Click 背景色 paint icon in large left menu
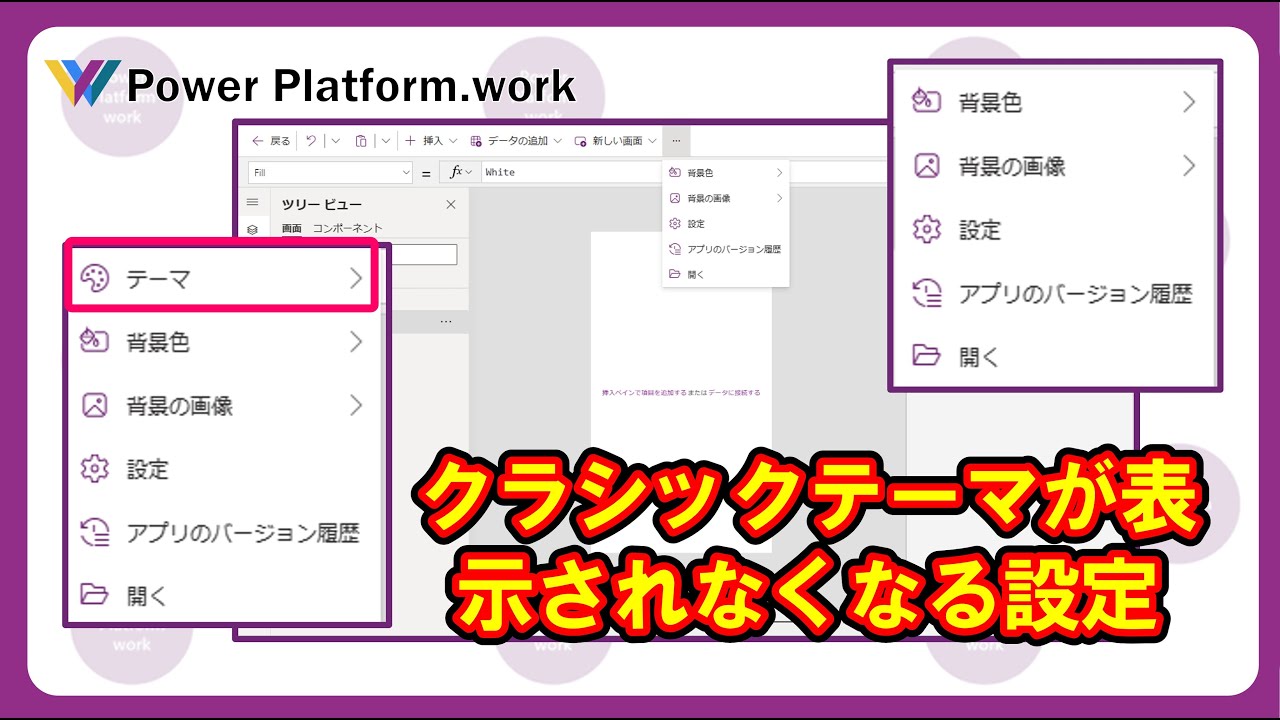 [94, 342]
